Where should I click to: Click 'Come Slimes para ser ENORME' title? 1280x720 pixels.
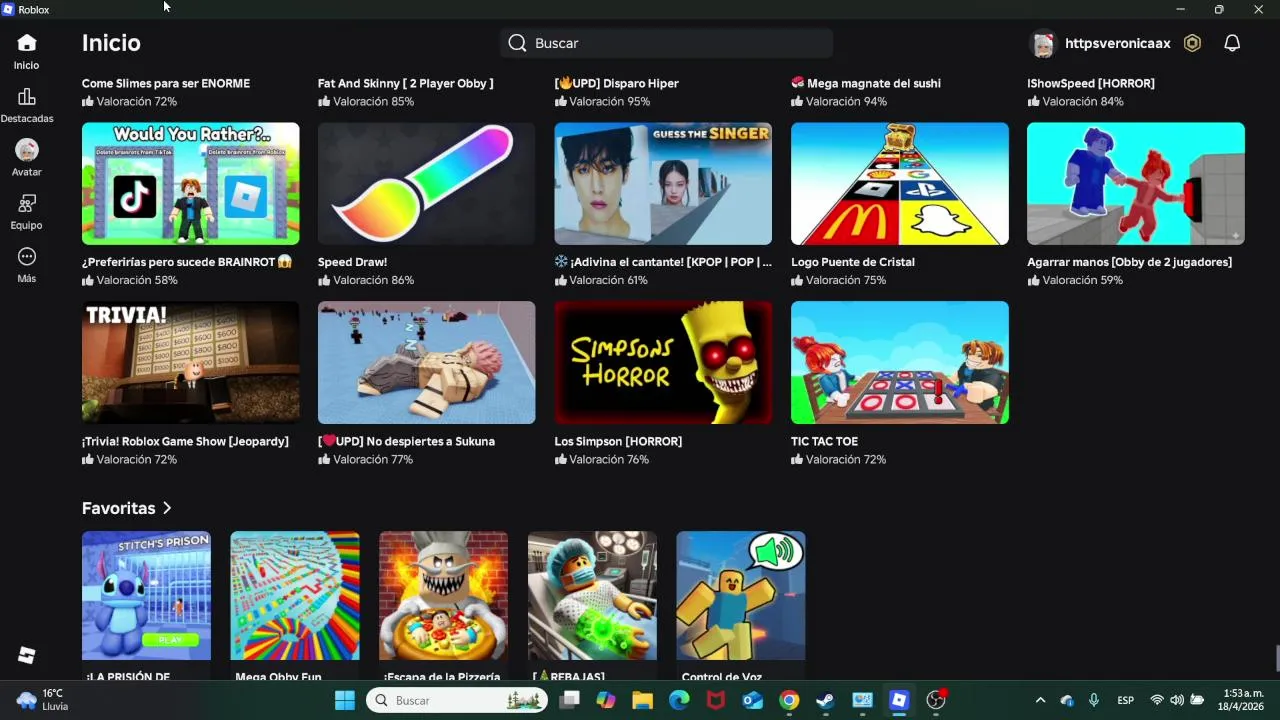pyautogui.click(x=166, y=83)
